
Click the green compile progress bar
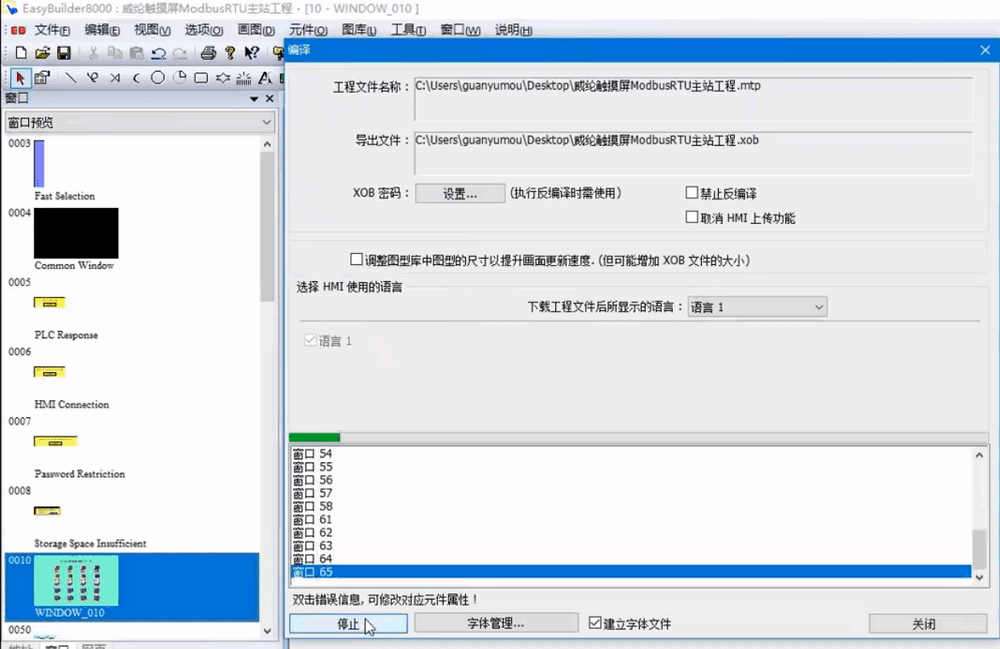(315, 437)
